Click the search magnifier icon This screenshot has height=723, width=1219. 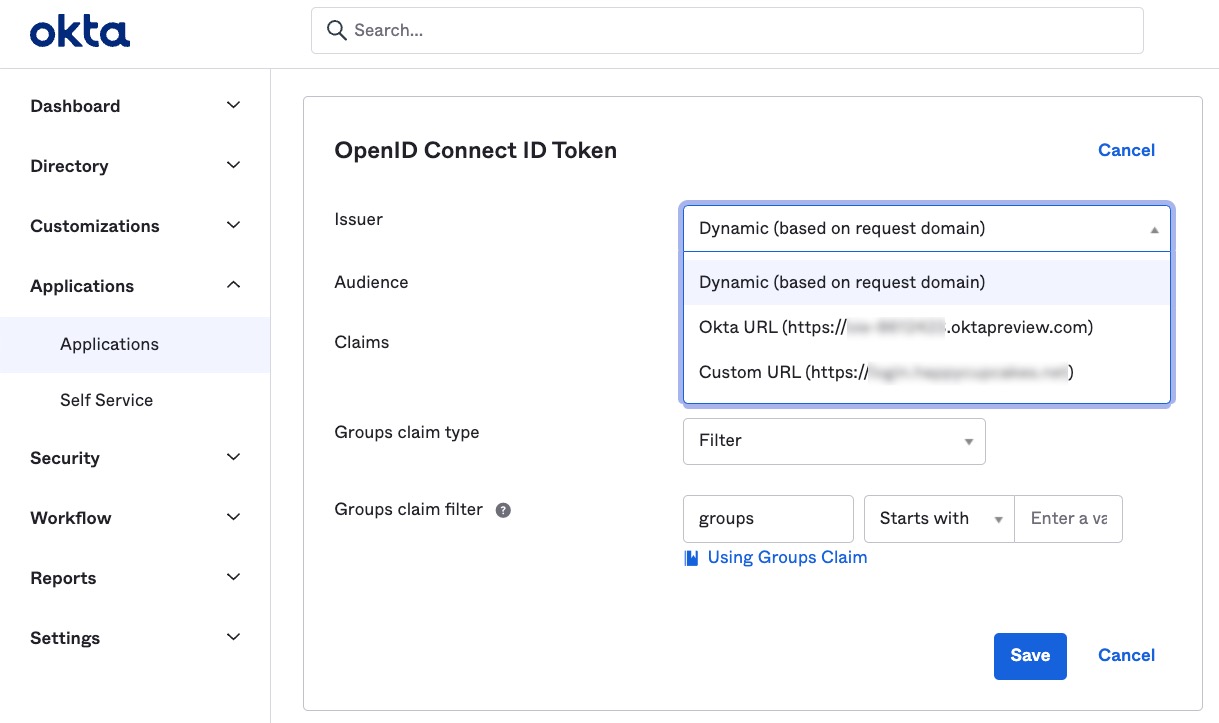click(337, 31)
